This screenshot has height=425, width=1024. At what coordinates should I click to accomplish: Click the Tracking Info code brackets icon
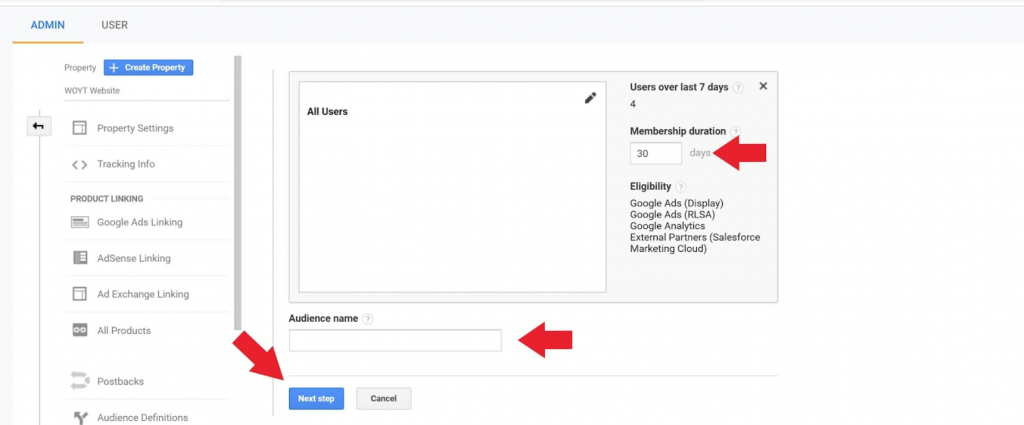80,165
